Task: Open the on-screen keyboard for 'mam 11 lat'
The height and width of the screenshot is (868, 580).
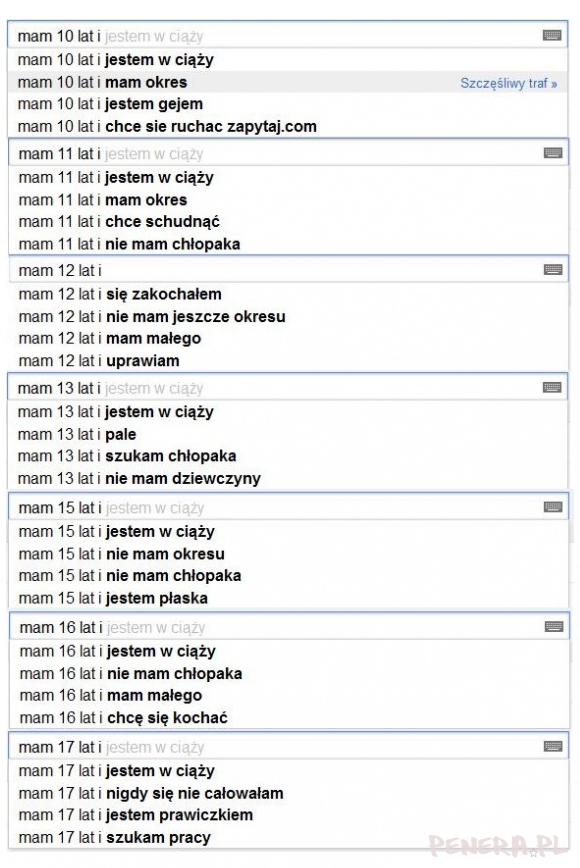Action: pos(552,151)
